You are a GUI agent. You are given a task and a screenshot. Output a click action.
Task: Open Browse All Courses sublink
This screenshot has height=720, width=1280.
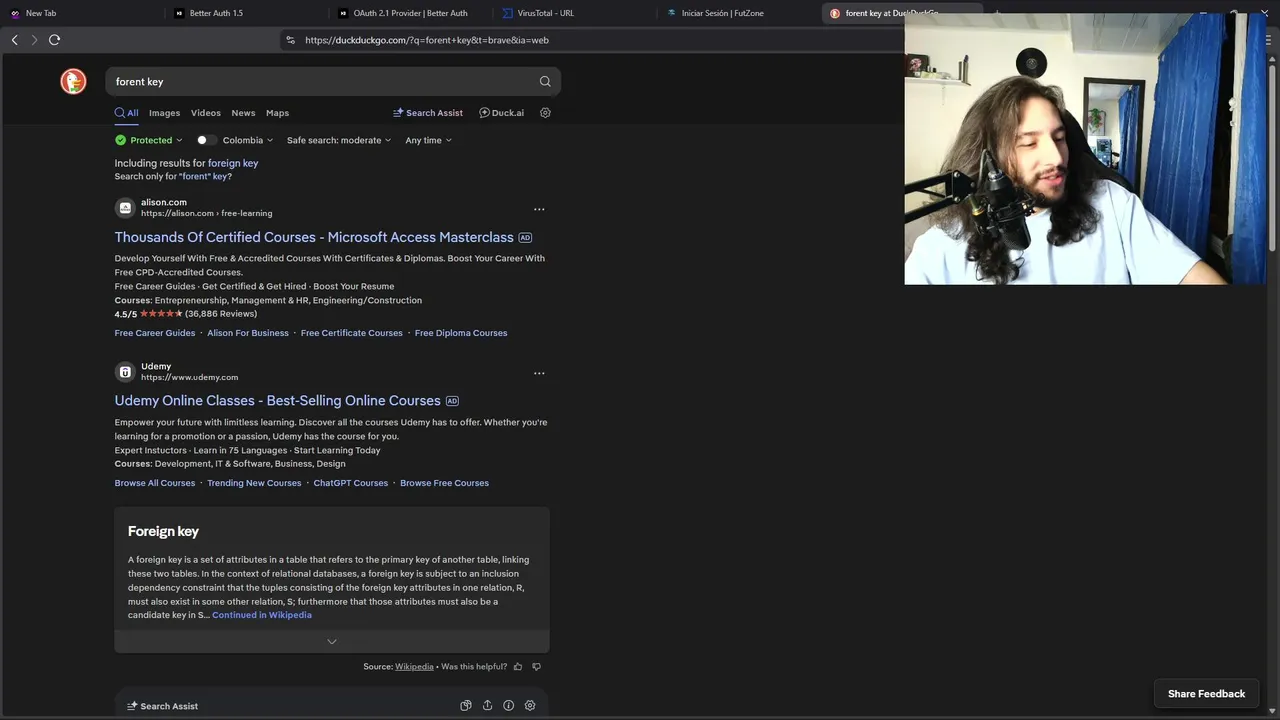(x=155, y=483)
